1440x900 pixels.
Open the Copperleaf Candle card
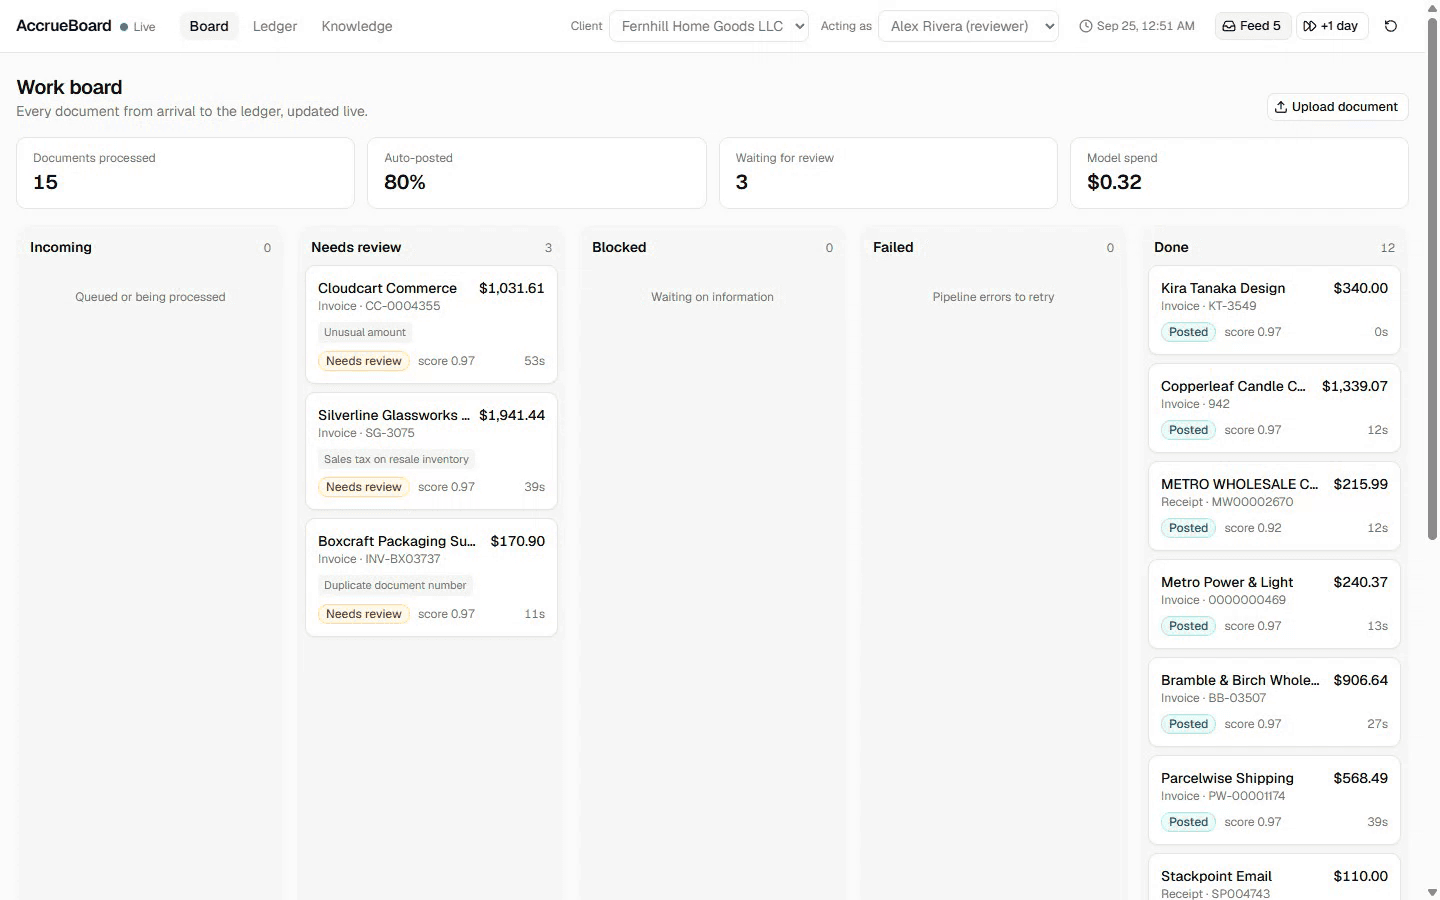1274,408
